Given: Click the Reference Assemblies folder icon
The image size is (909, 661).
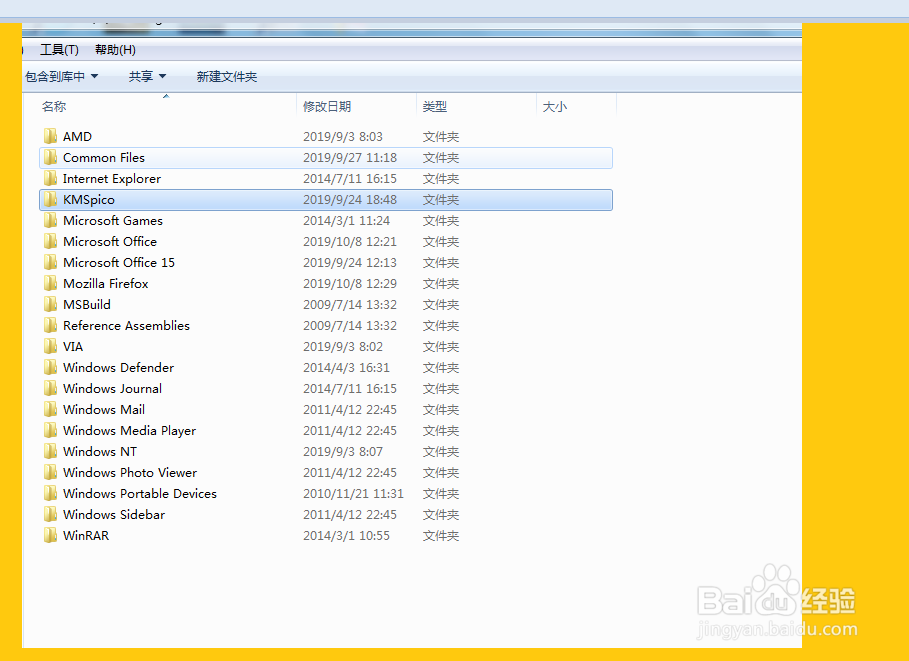Looking at the screenshot, I should coord(50,325).
